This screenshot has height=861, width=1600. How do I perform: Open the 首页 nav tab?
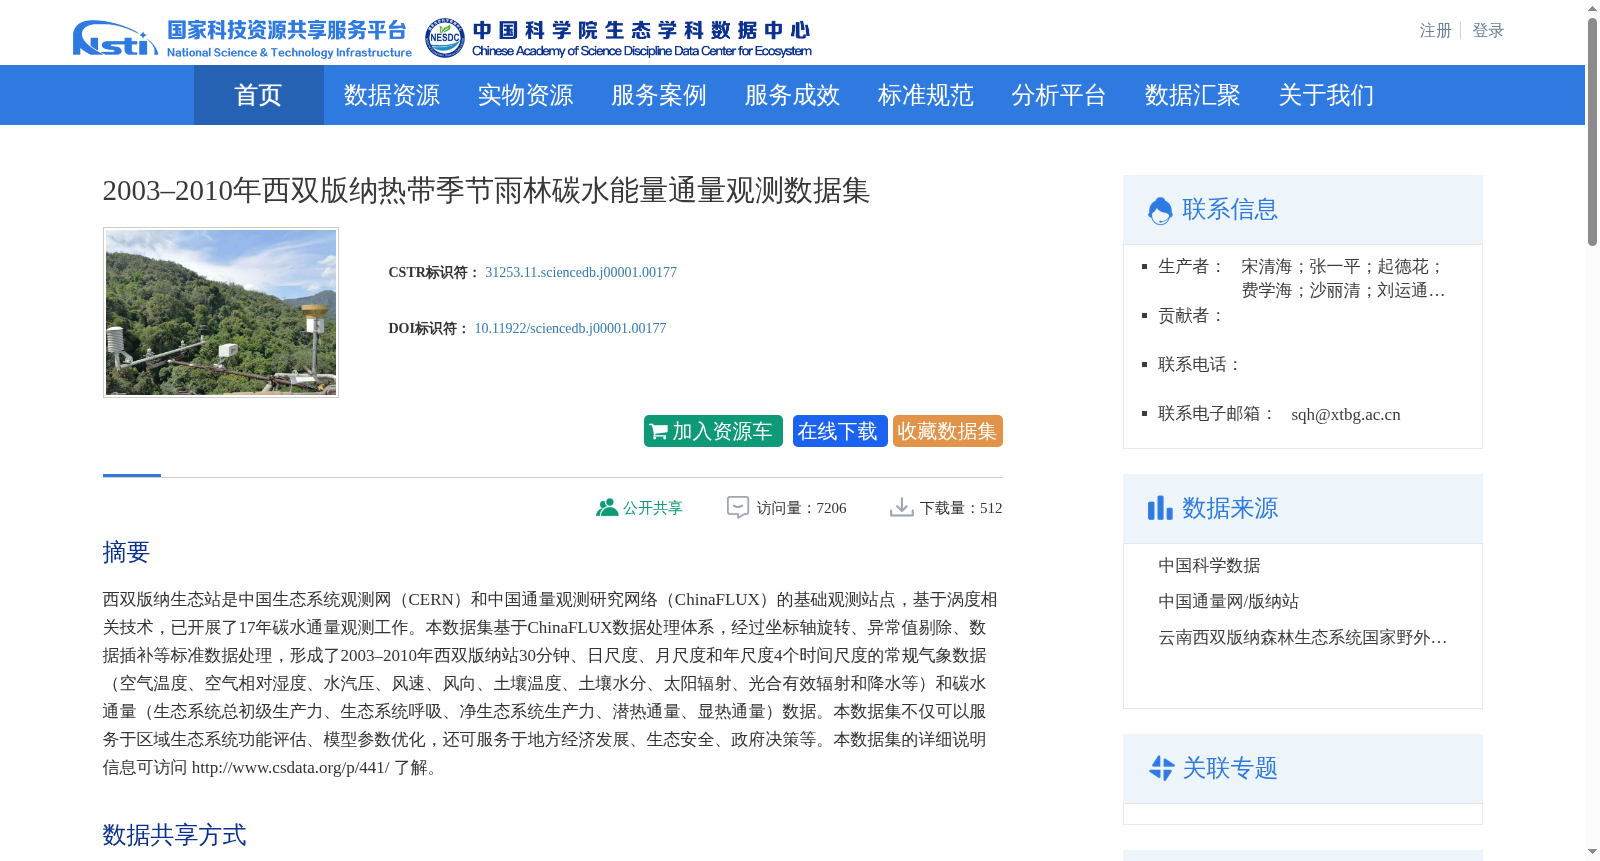coord(258,95)
